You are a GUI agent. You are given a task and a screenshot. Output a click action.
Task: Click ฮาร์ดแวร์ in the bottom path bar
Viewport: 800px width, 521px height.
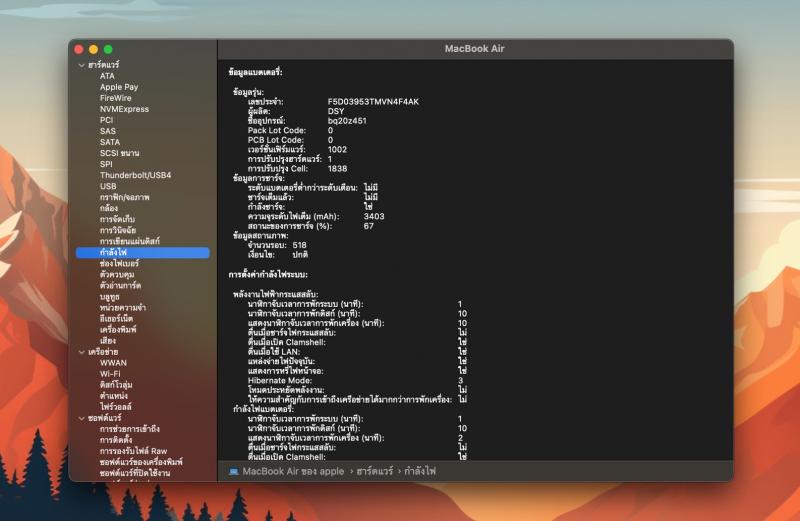[x=375, y=472]
